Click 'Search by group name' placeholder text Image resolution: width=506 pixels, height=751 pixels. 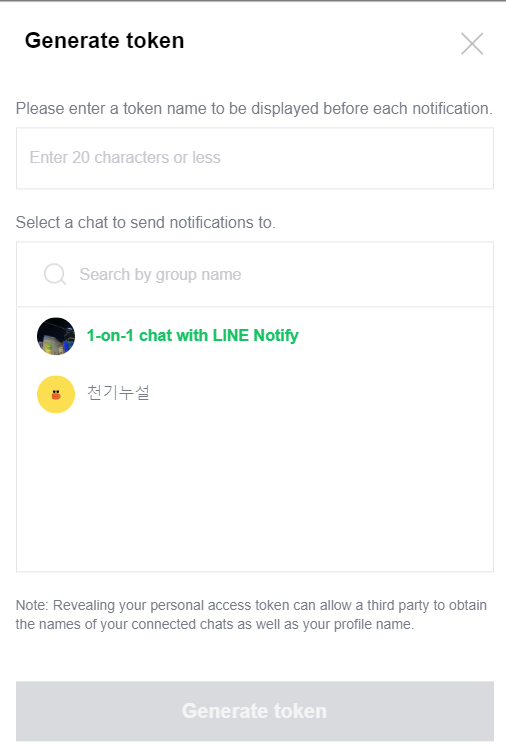160,274
